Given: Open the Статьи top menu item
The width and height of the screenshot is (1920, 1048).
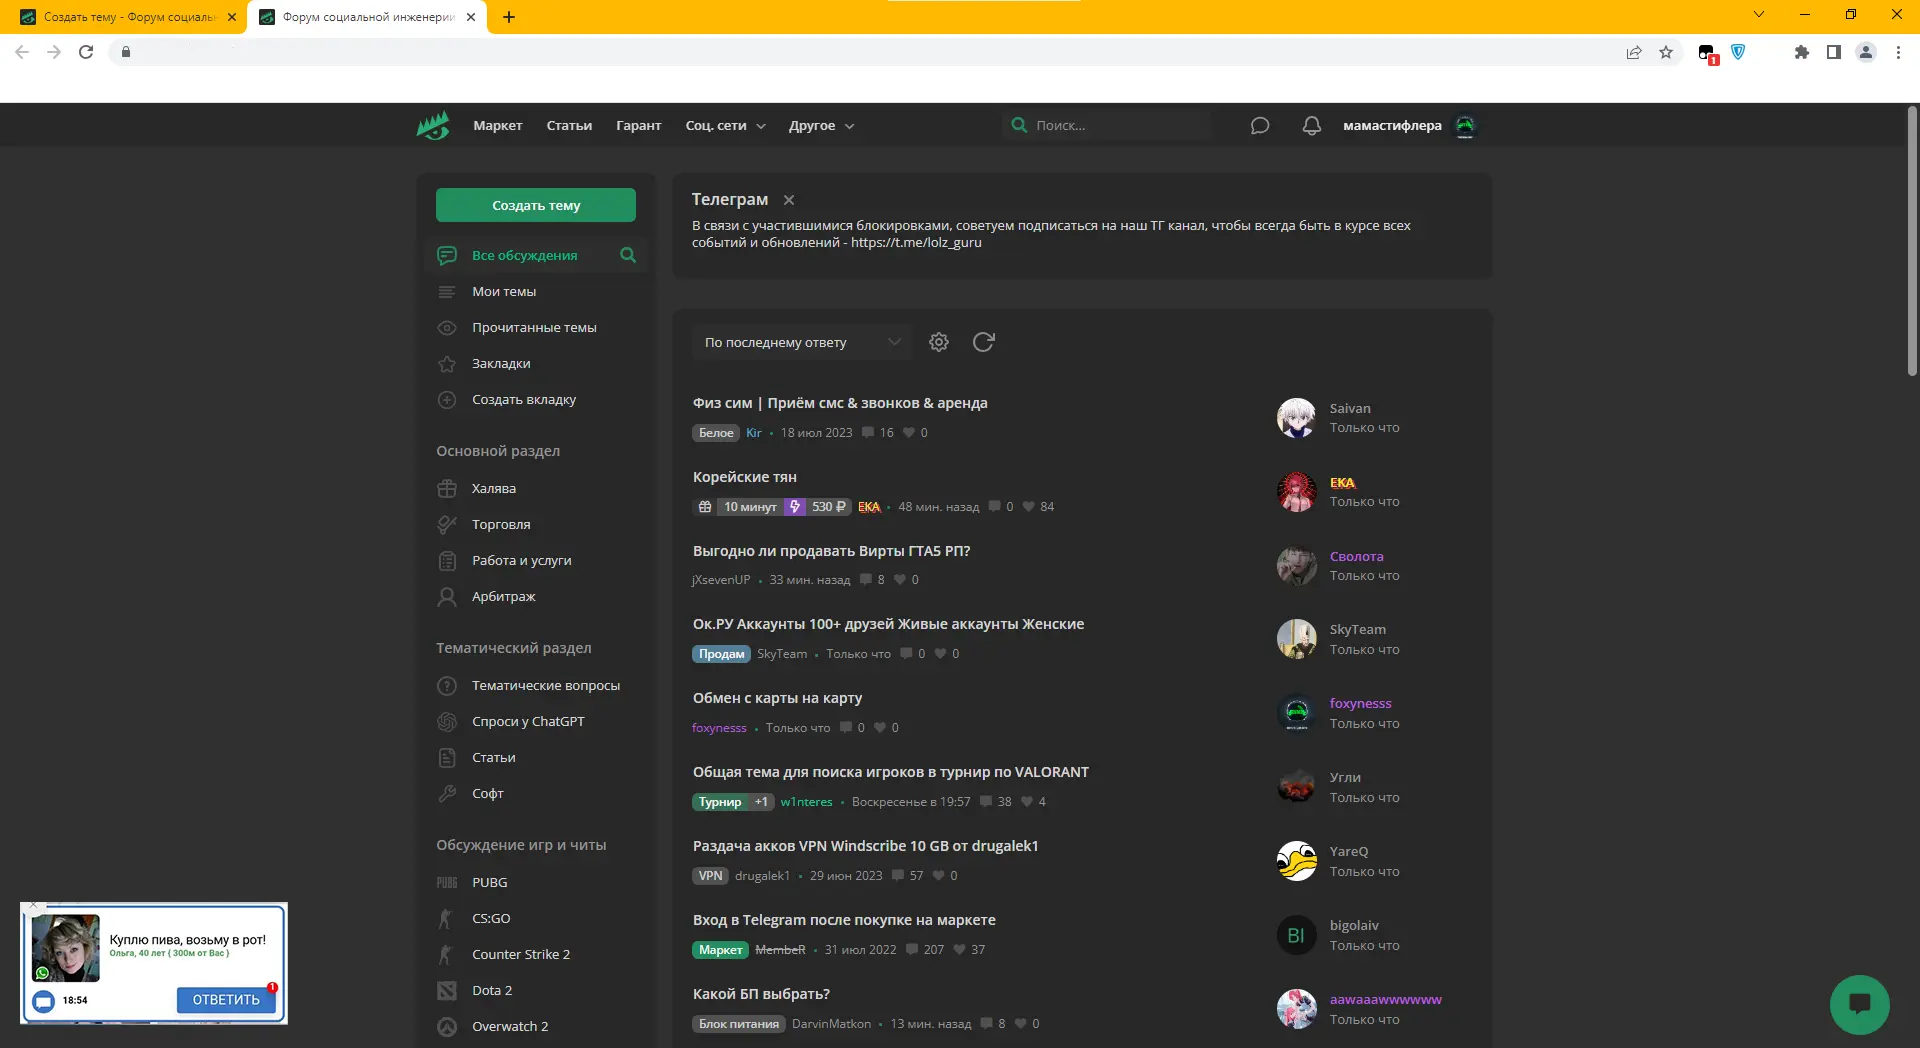Looking at the screenshot, I should pos(569,125).
